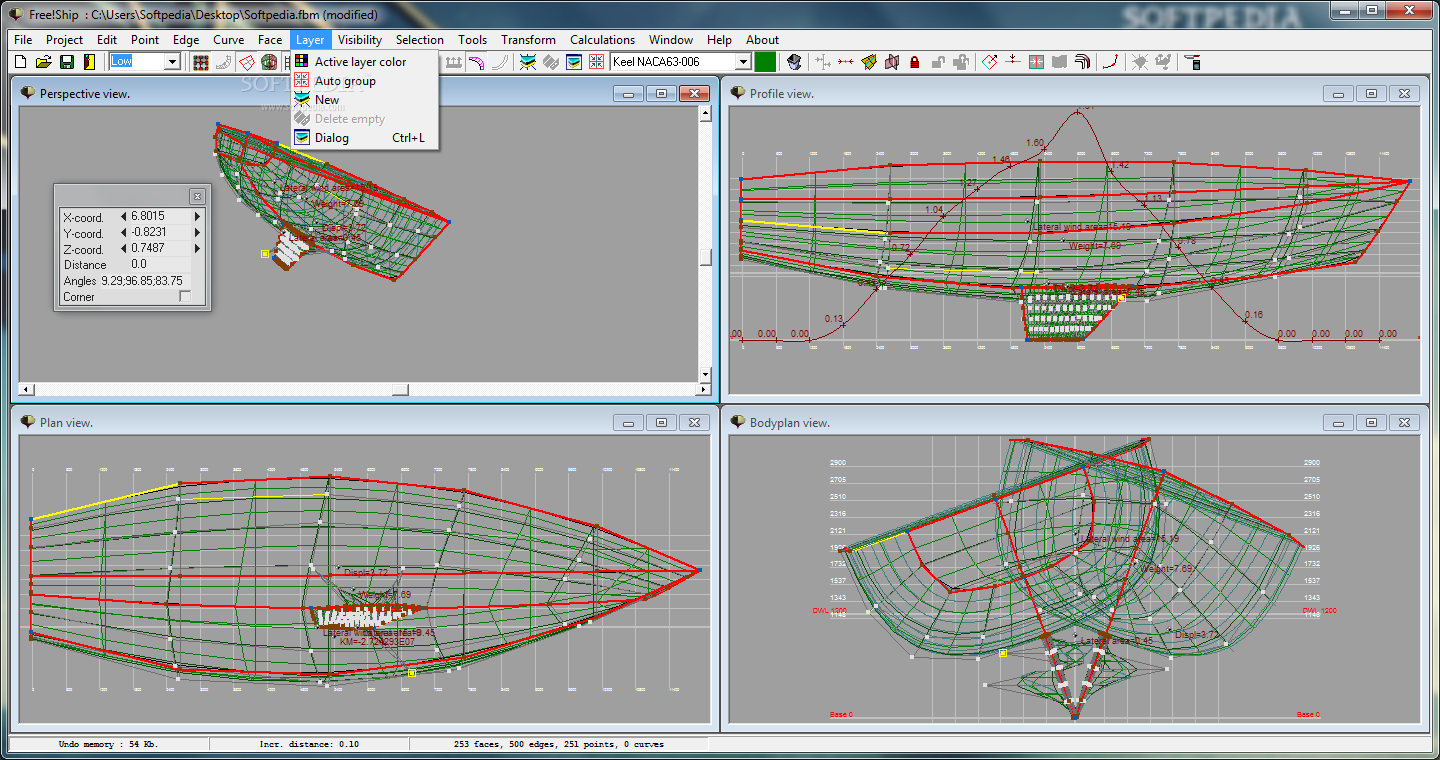Click the teal mirror panels toolbar icon
This screenshot has height=760, width=1440.
click(1035, 62)
